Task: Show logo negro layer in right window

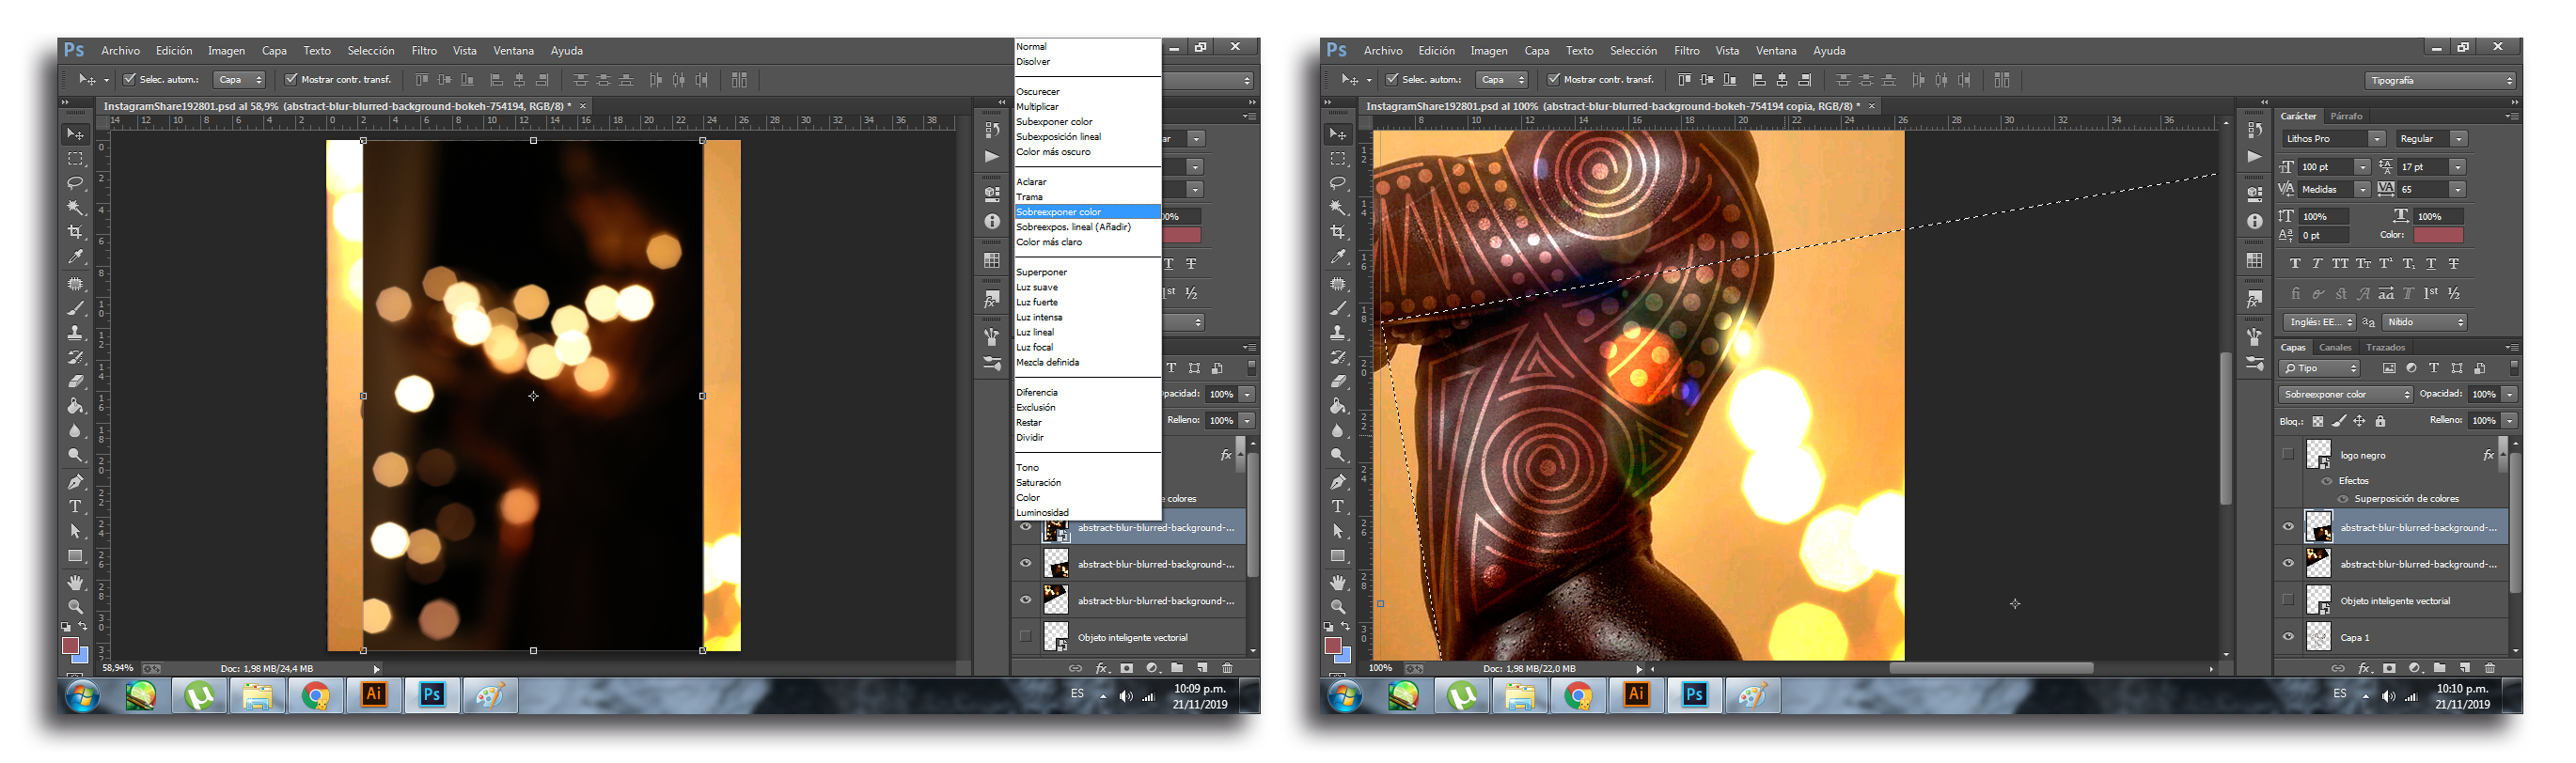Action: tap(2288, 455)
